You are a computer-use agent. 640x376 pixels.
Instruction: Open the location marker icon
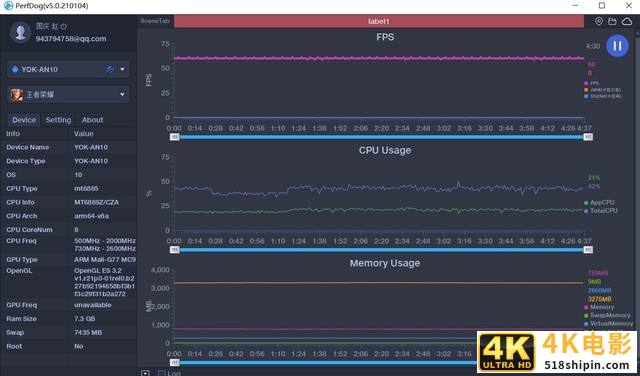(598, 21)
